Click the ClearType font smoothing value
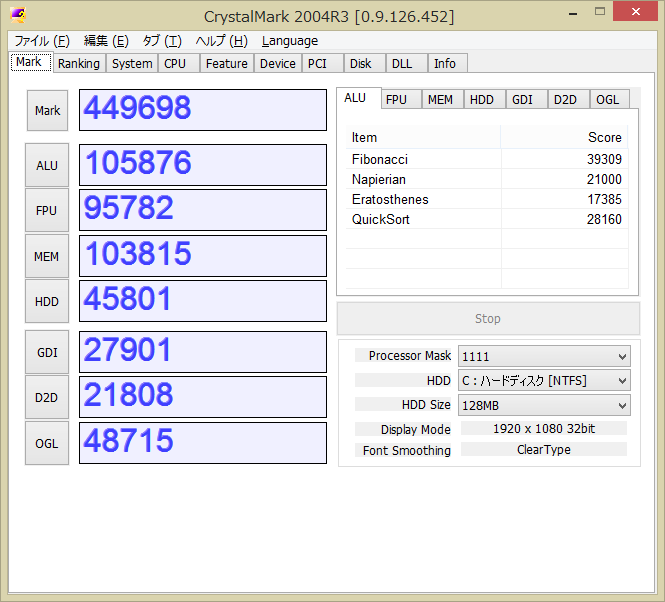 (544, 449)
